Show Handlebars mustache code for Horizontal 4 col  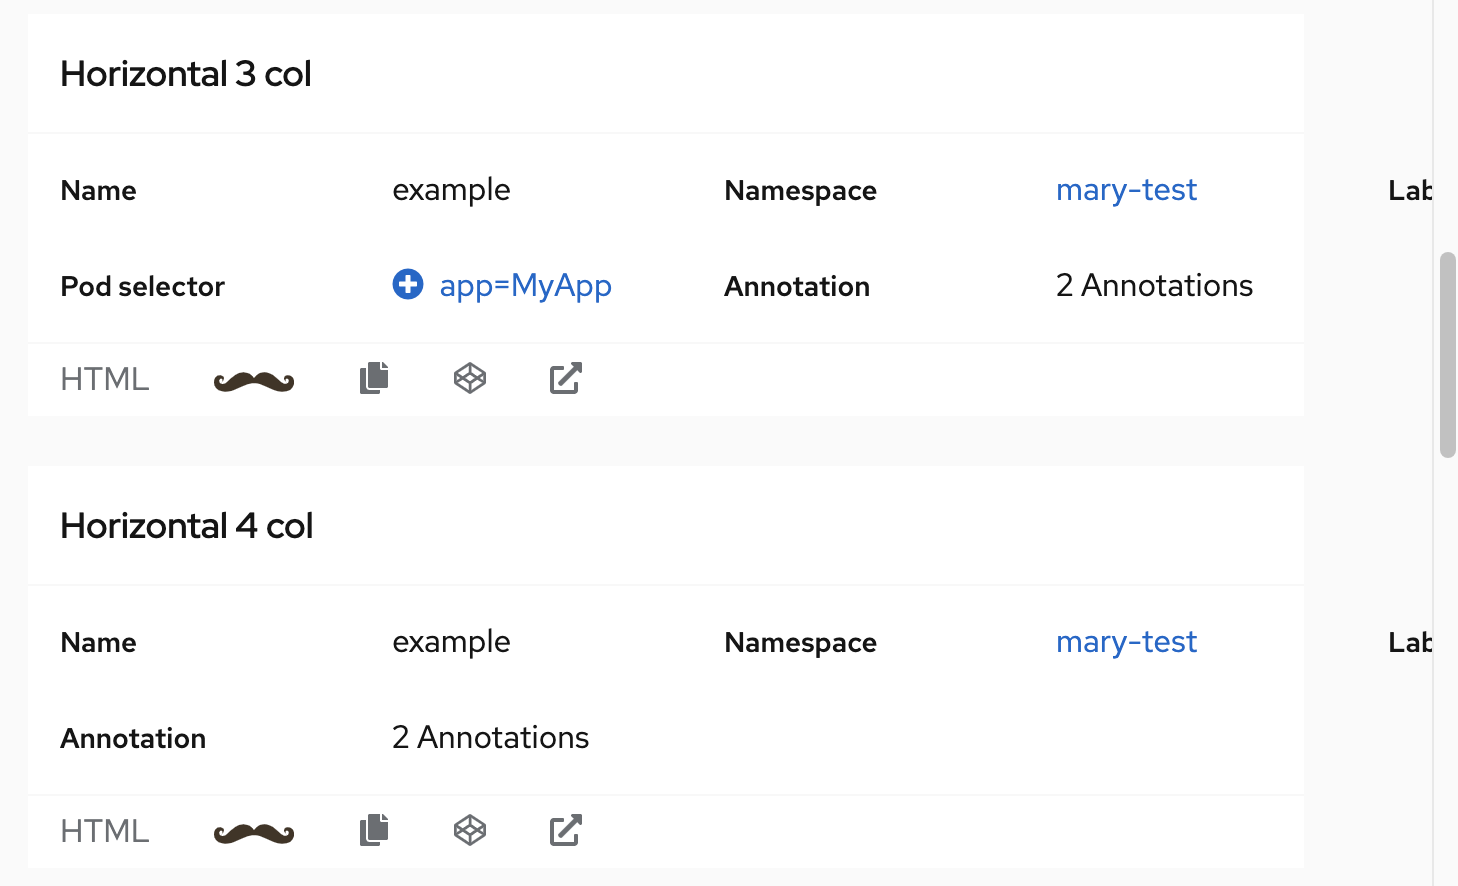(x=254, y=832)
